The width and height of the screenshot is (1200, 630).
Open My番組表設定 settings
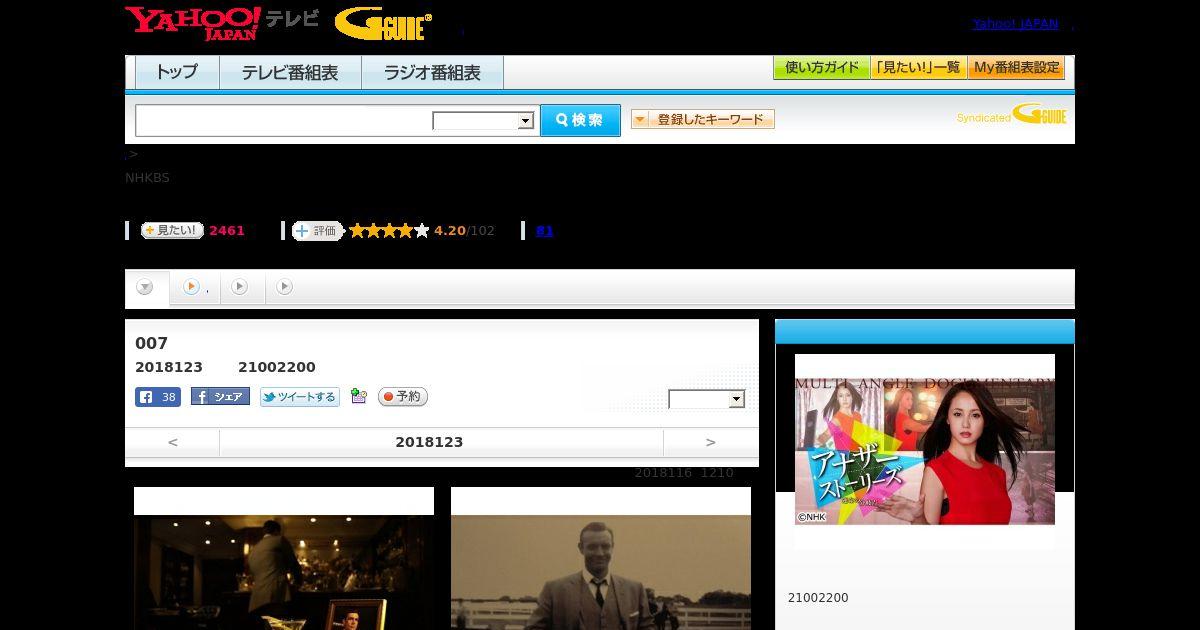[1016, 68]
